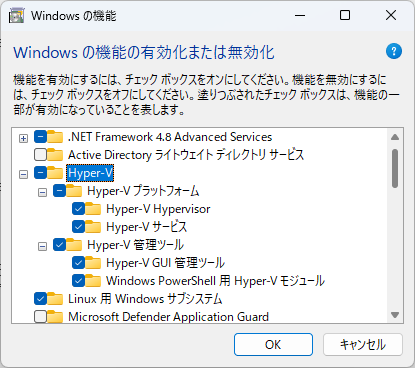Image resolution: width=415 pixels, height=368 pixels.
Task: Select Microsoft Defender Application Guard label
Action: click(168, 317)
